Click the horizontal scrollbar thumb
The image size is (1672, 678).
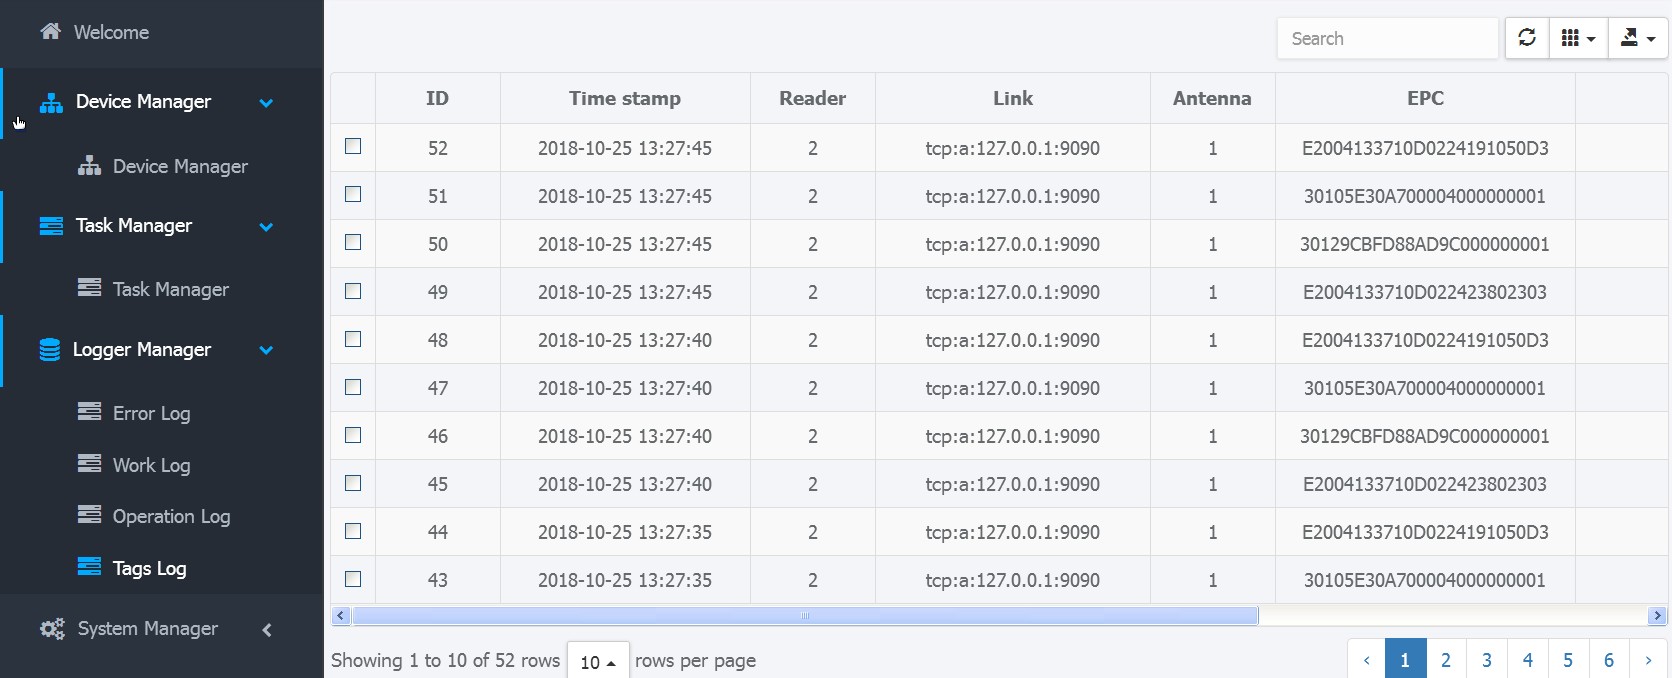point(805,616)
